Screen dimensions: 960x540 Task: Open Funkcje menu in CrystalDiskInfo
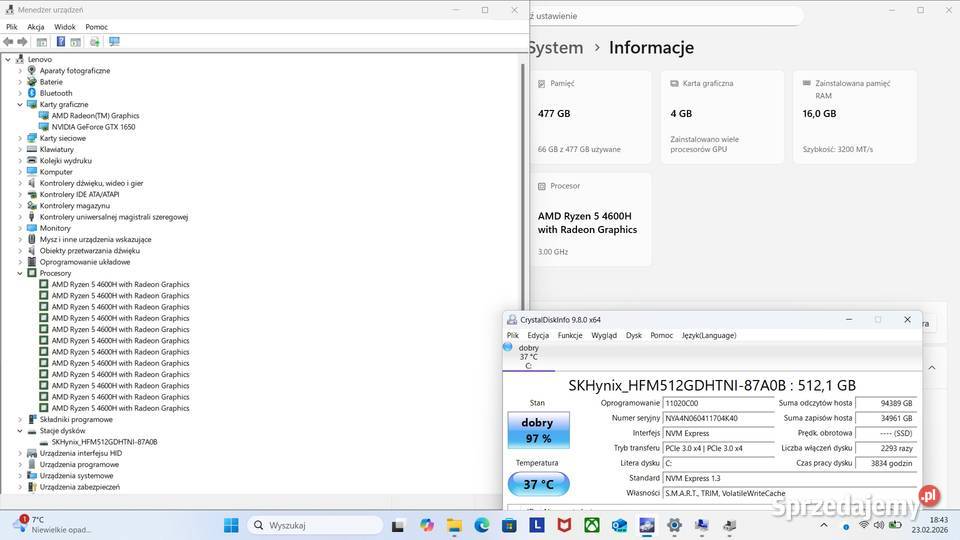tap(570, 336)
